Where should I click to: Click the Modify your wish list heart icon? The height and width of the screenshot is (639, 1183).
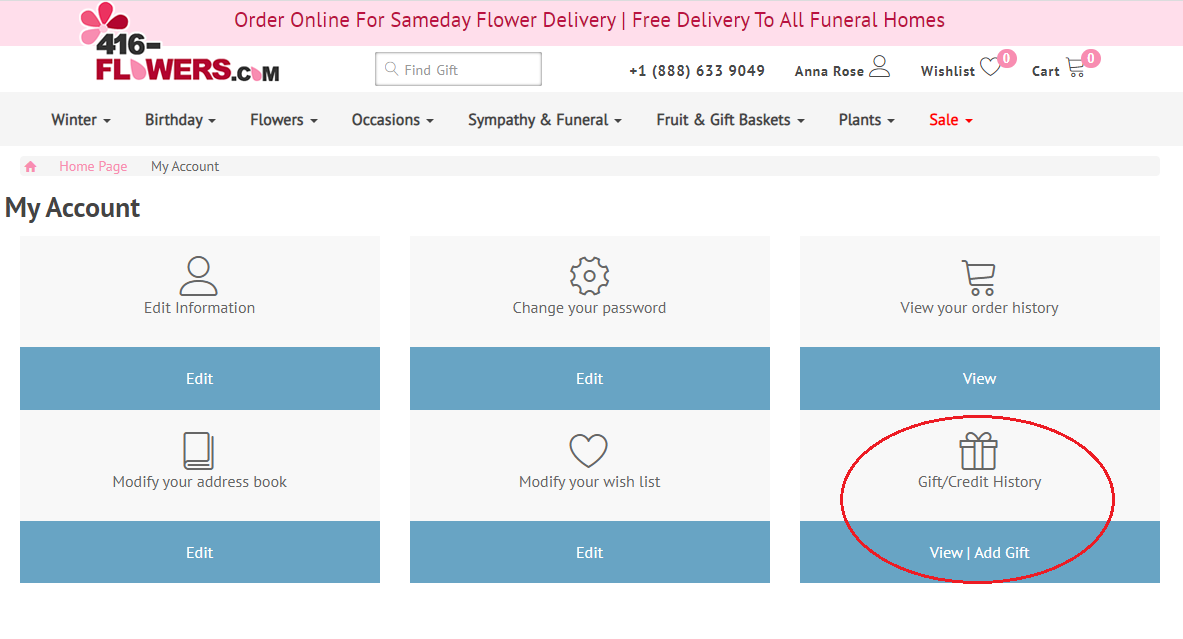coord(589,451)
